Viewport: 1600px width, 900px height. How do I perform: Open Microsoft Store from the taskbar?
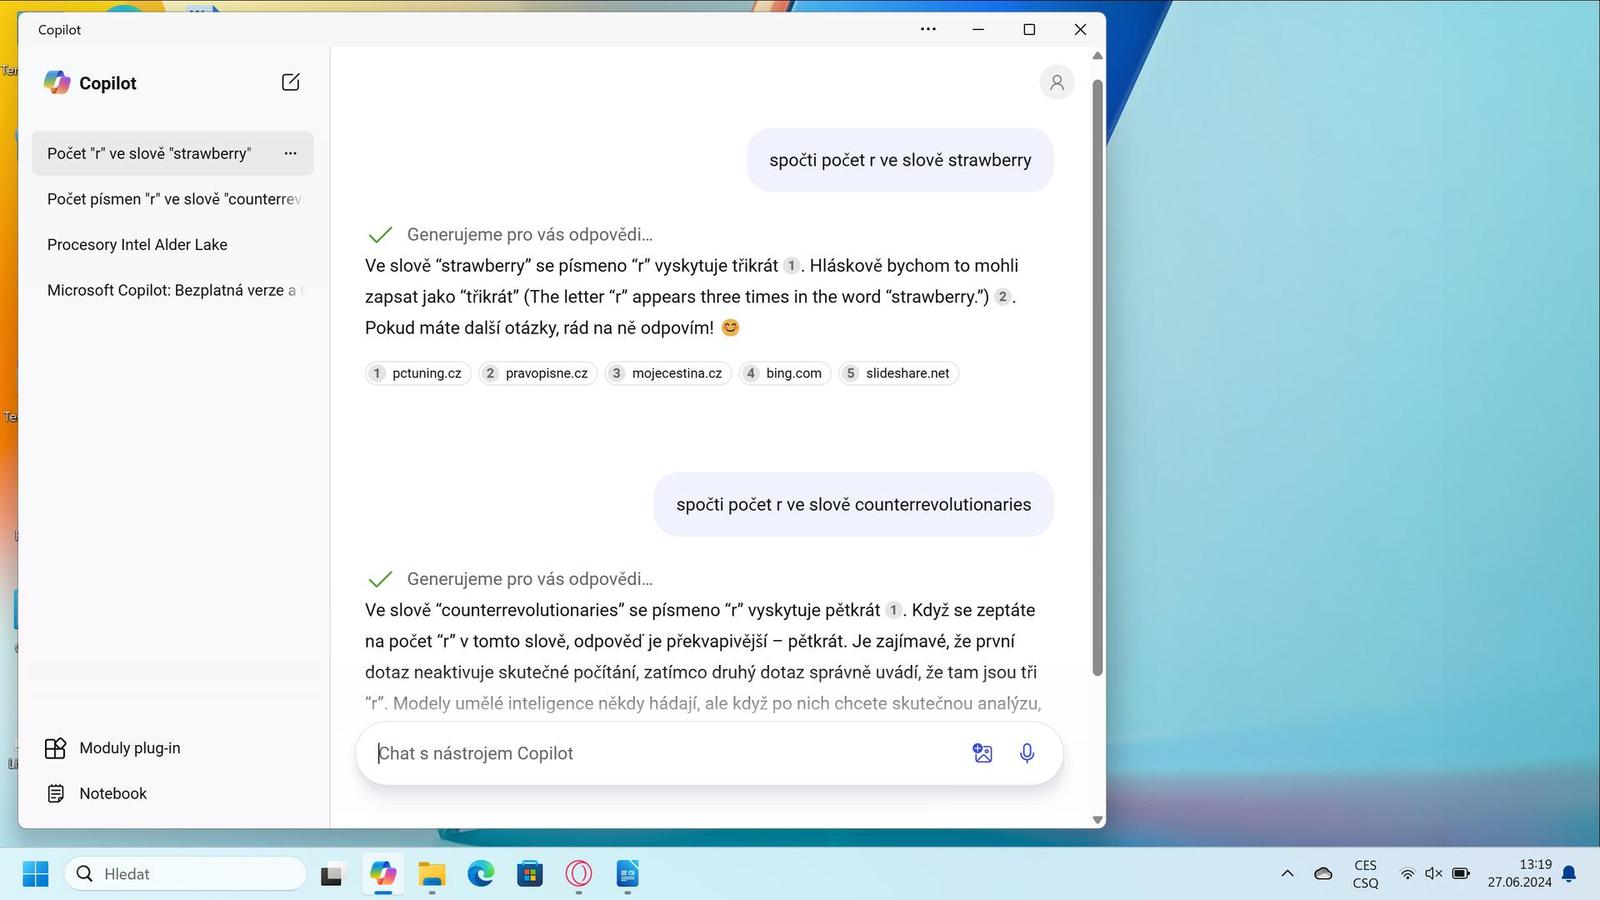[x=529, y=874]
